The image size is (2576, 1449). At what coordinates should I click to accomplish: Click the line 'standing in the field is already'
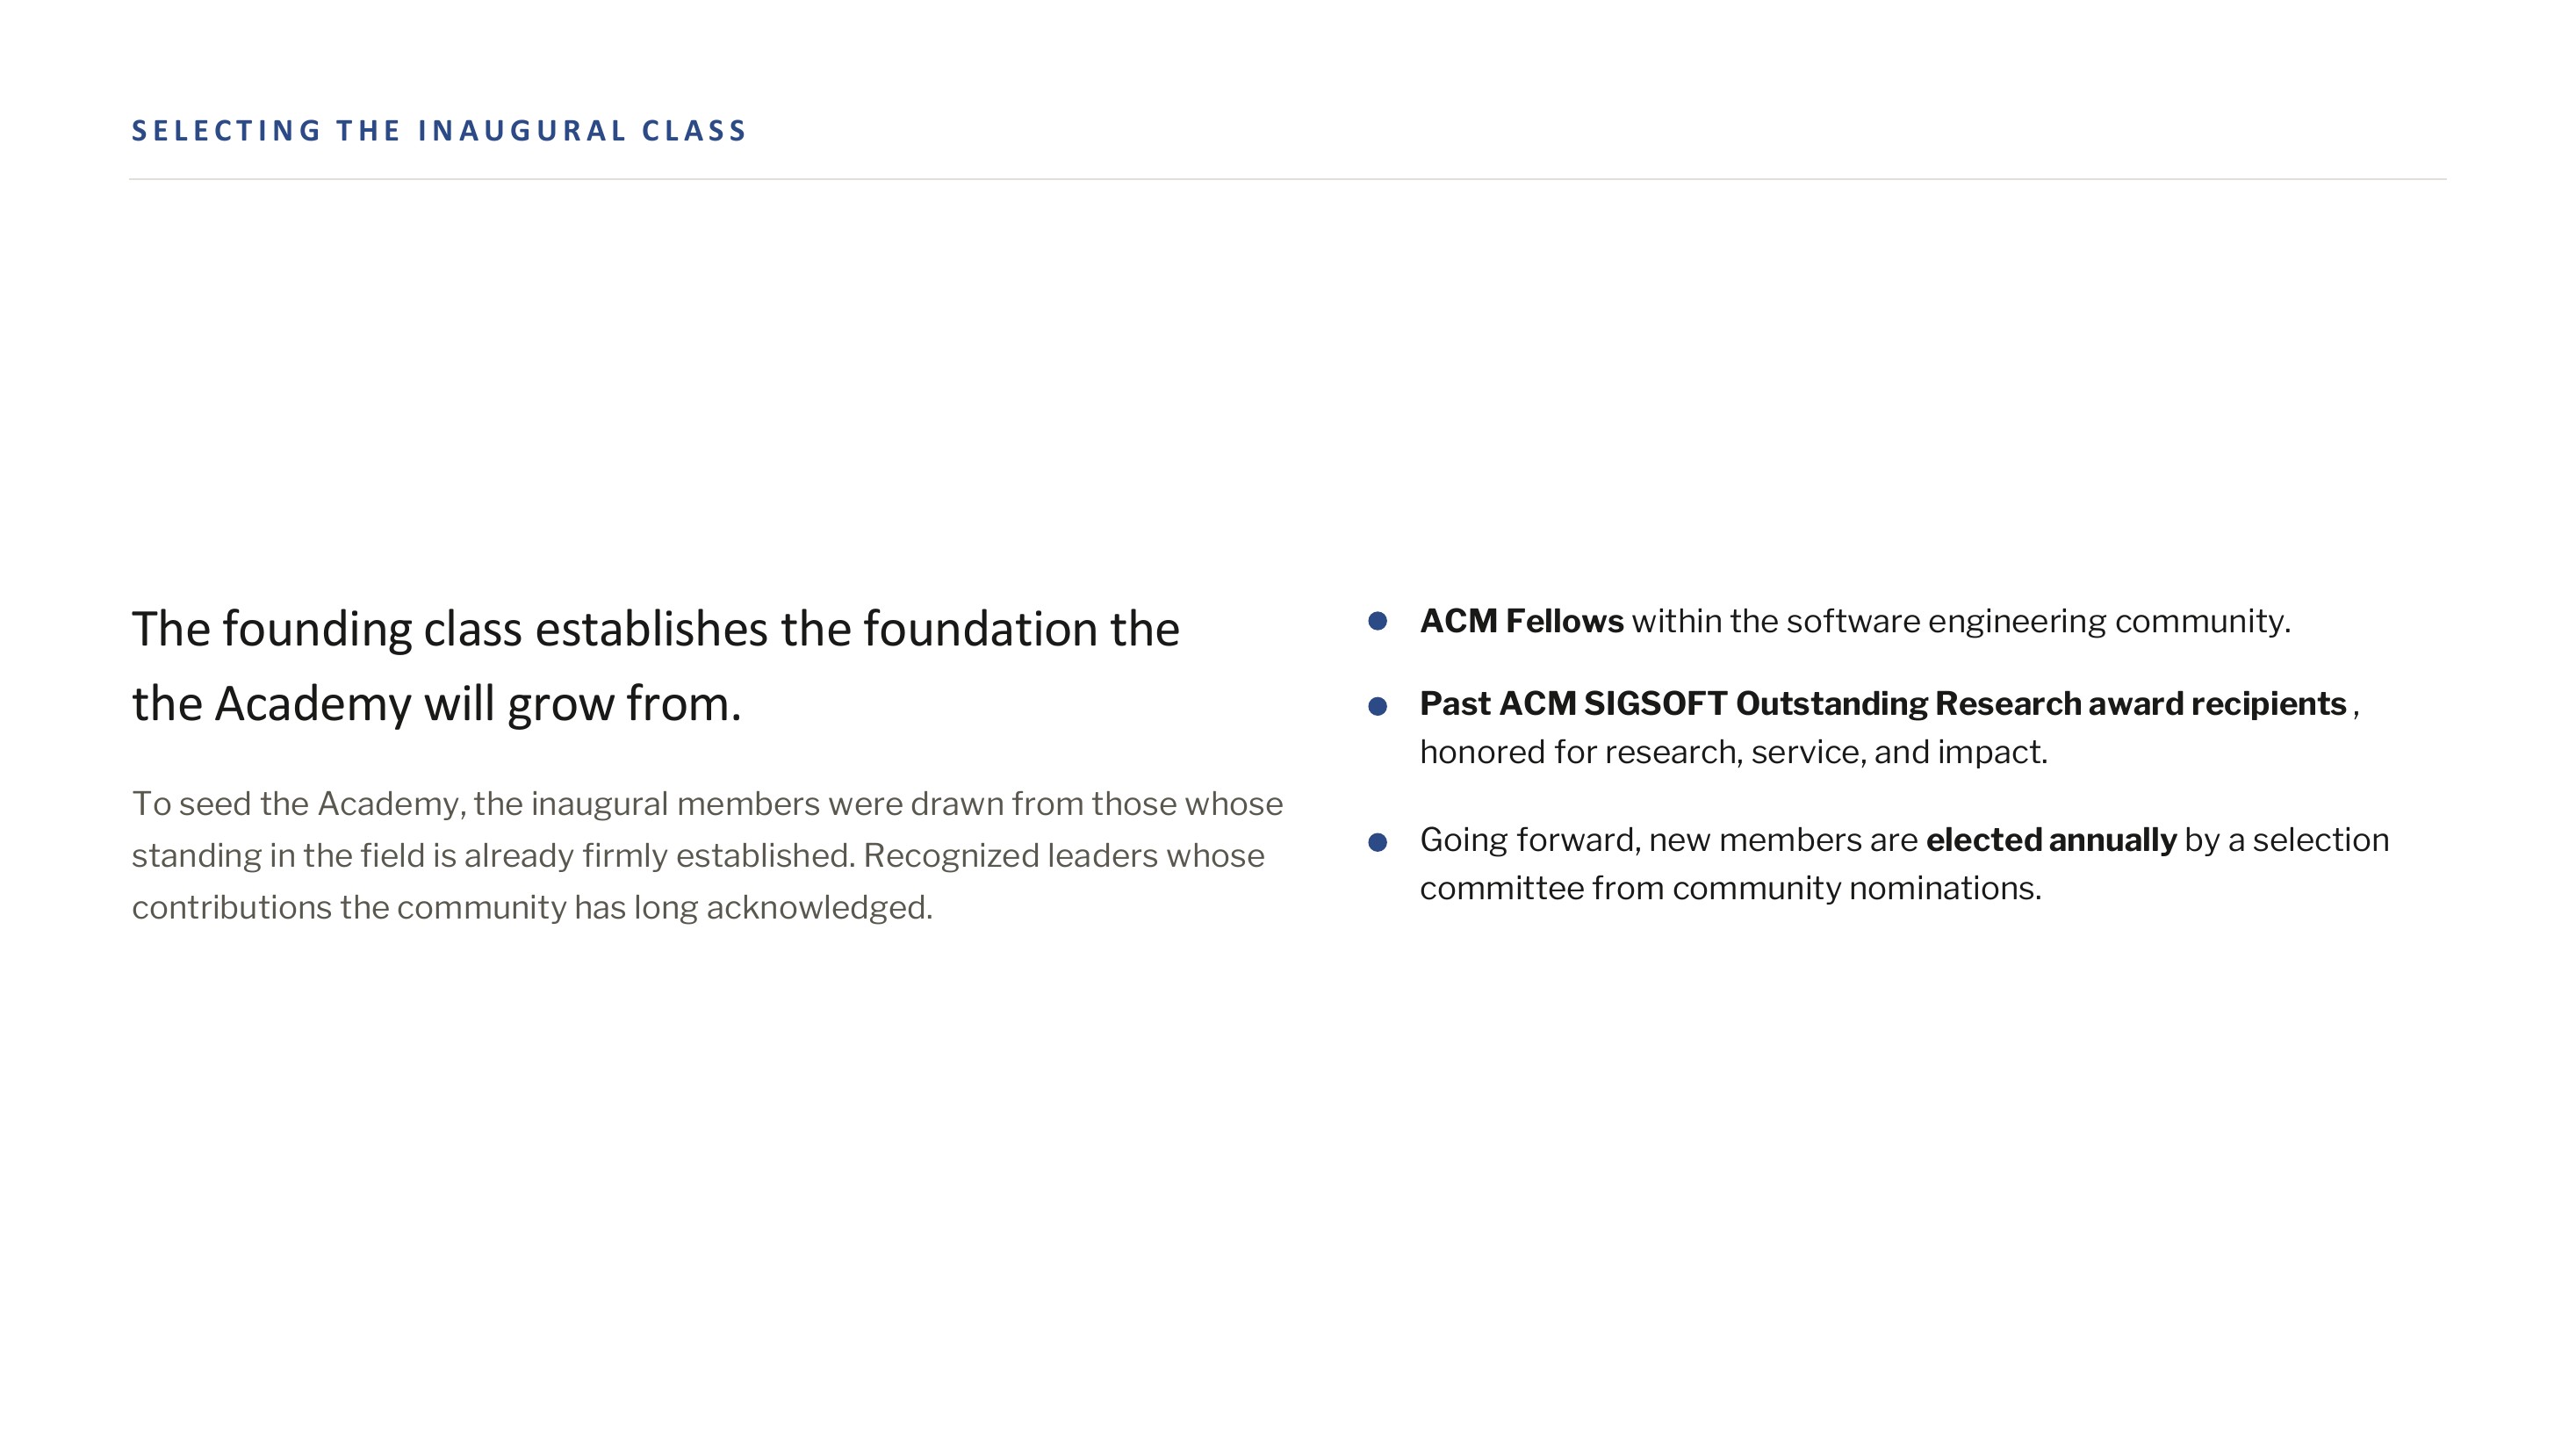coord(698,855)
